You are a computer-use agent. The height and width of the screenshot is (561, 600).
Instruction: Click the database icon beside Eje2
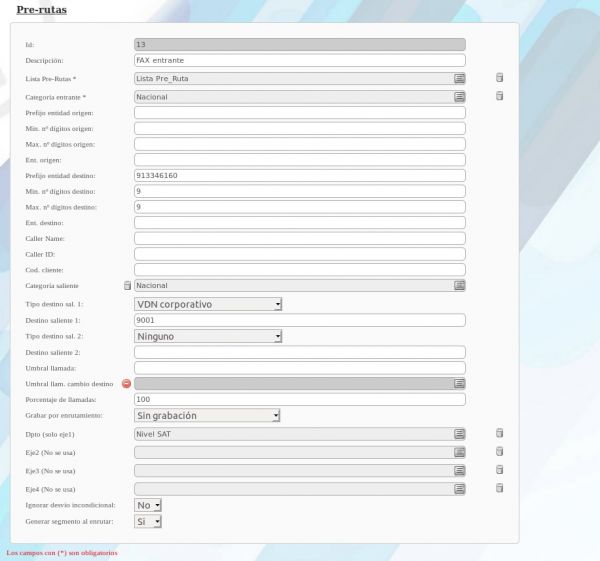(499, 452)
